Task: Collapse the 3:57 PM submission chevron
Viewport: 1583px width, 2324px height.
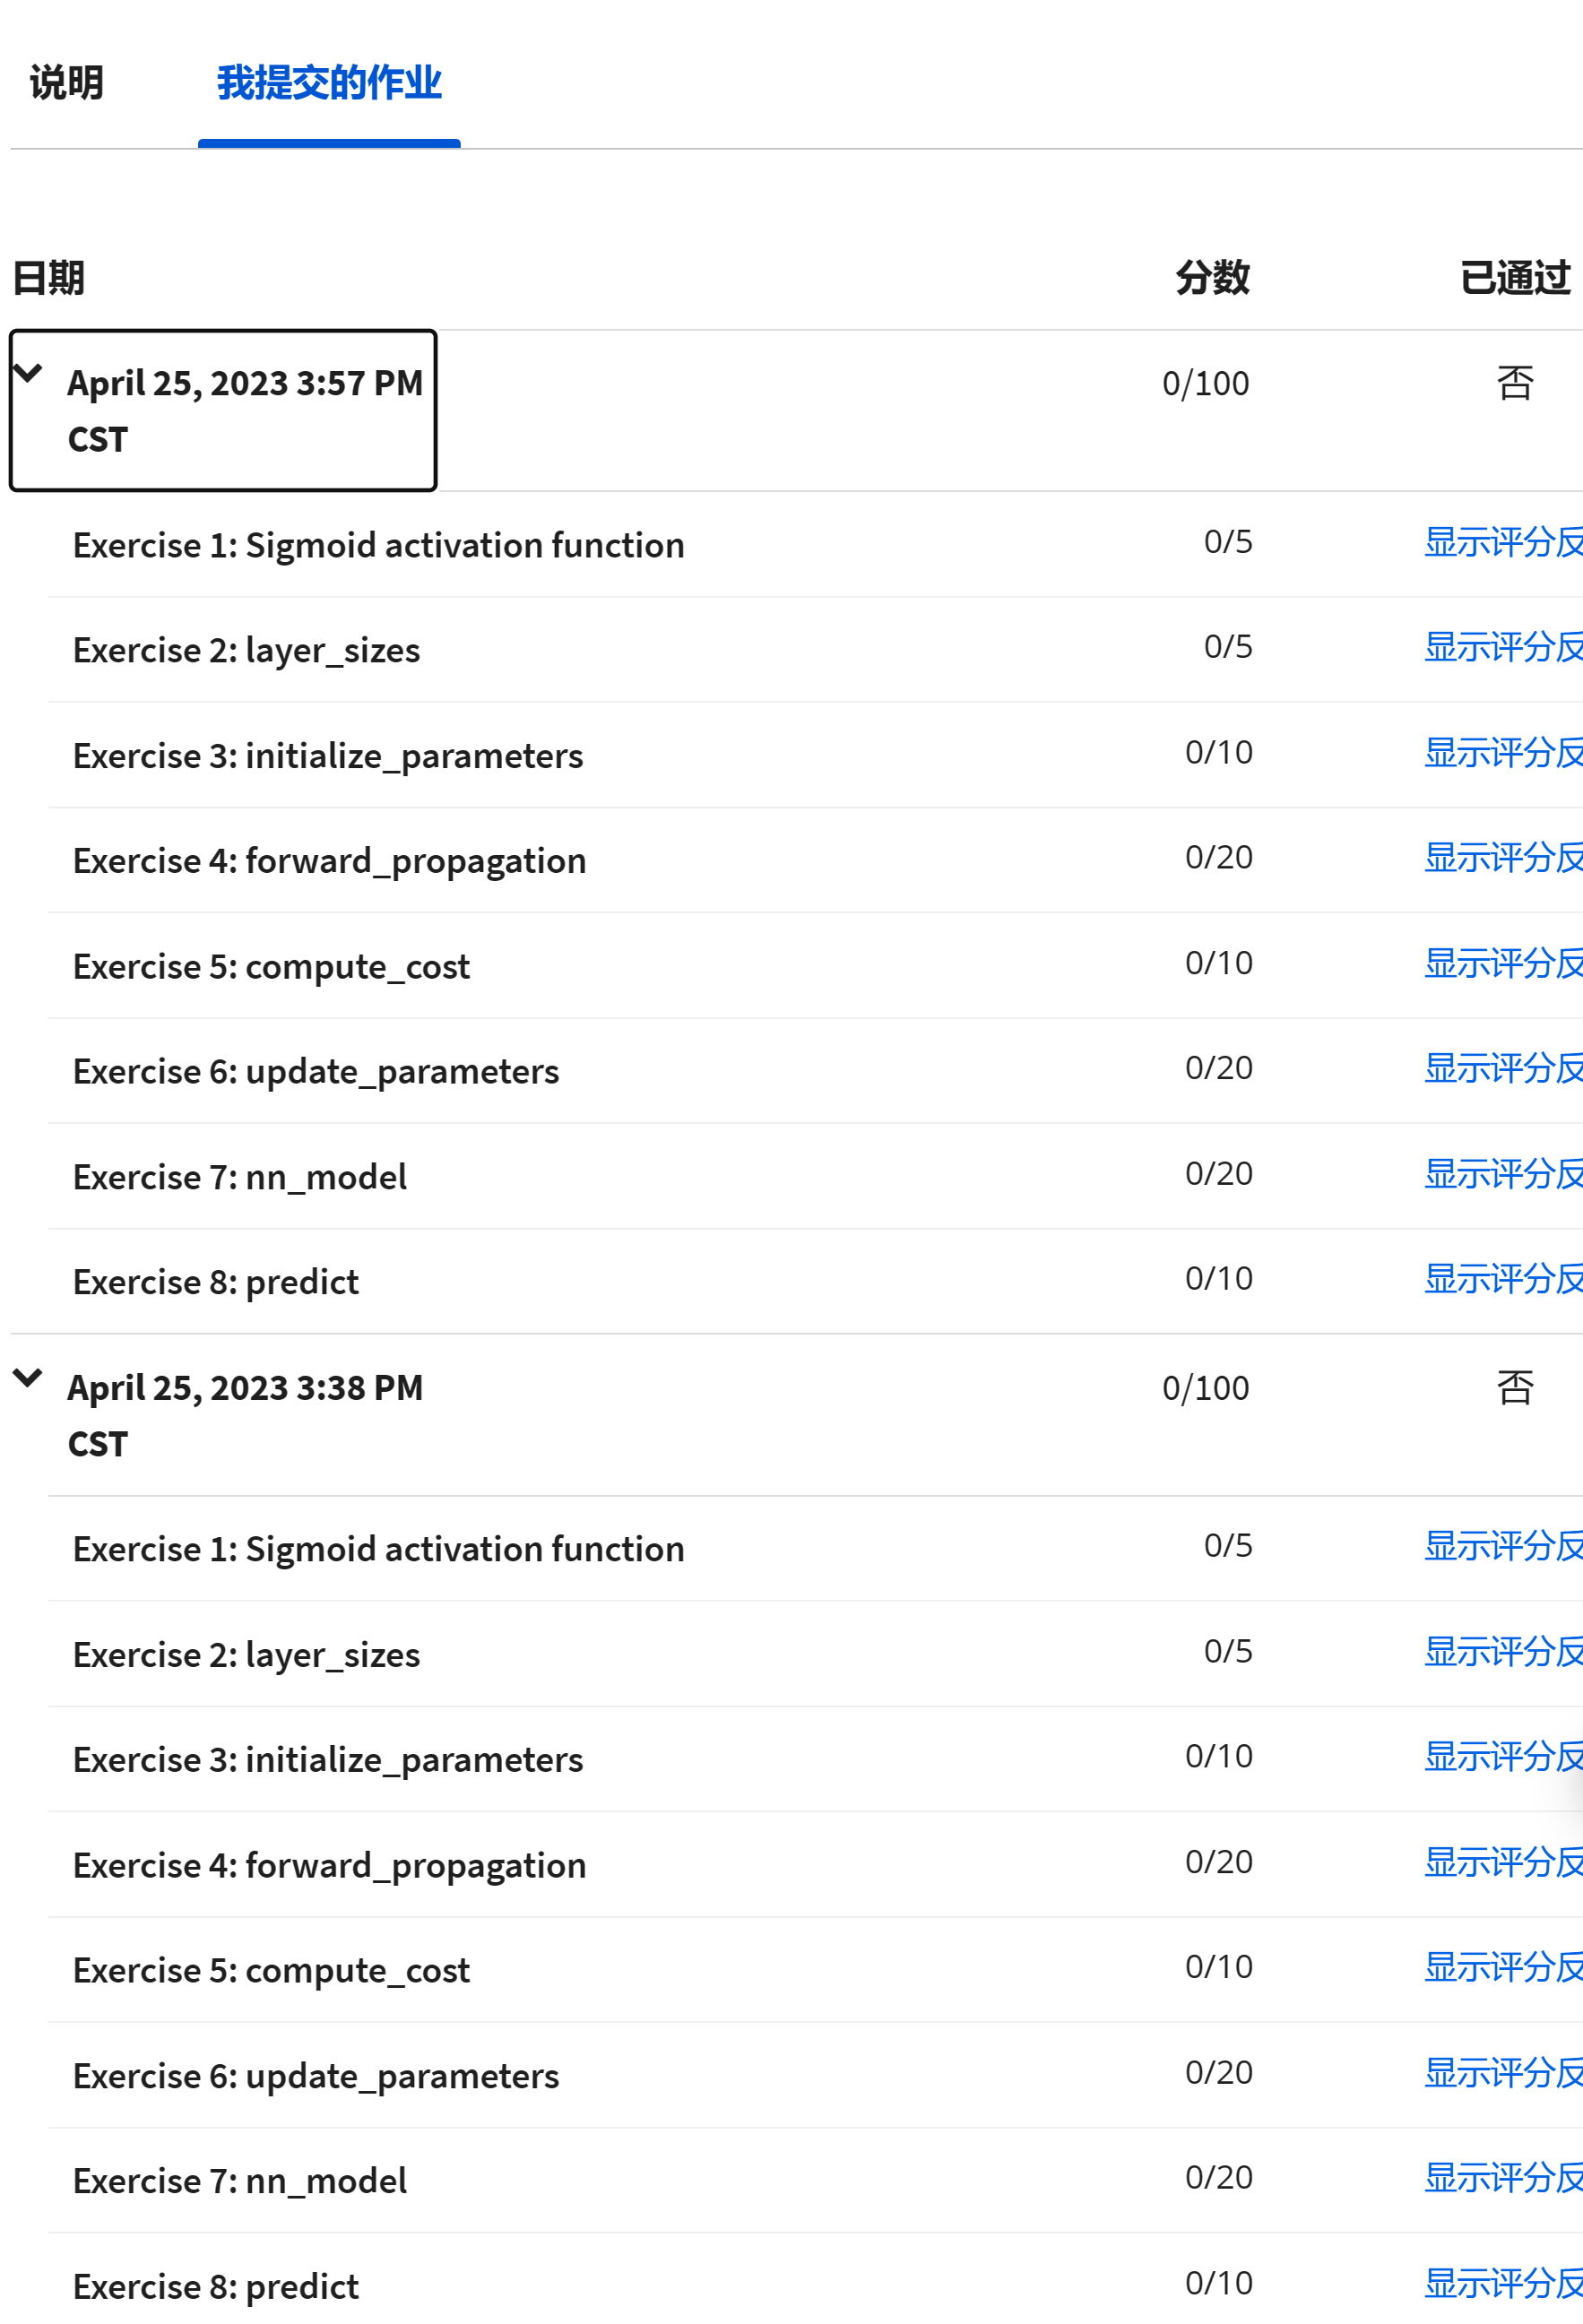Action: [x=28, y=374]
